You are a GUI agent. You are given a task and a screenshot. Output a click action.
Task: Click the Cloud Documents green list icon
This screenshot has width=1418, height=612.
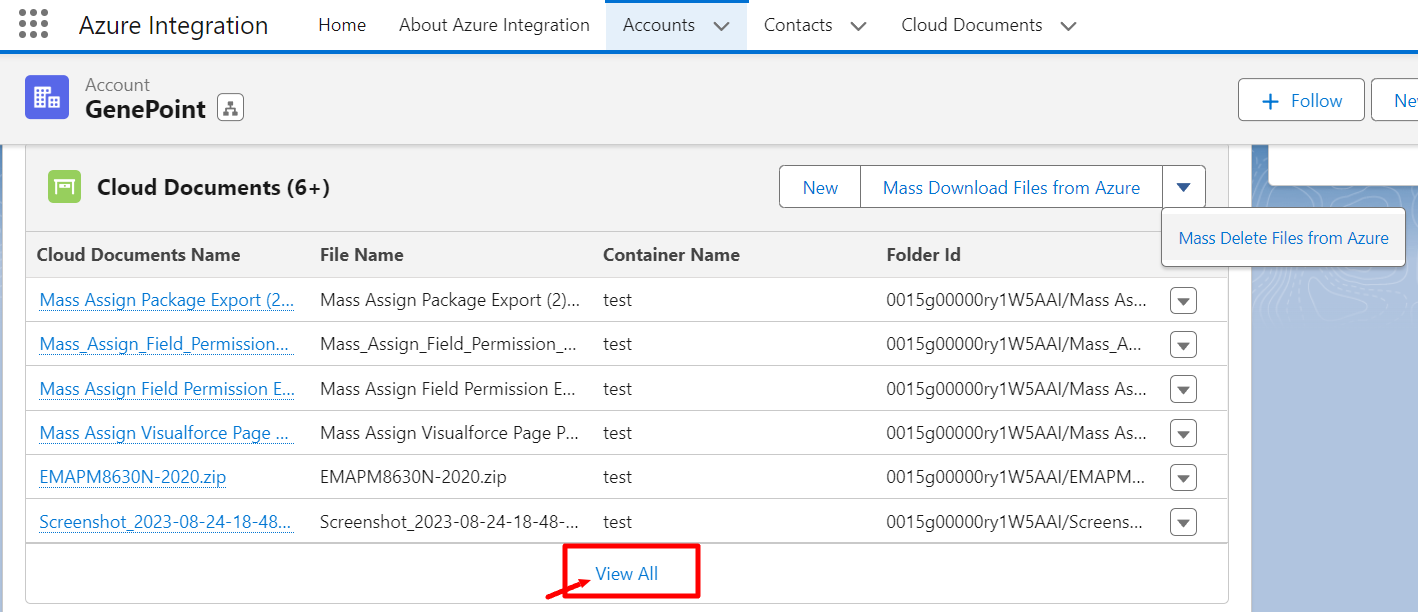pyautogui.click(x=64, y=187)
